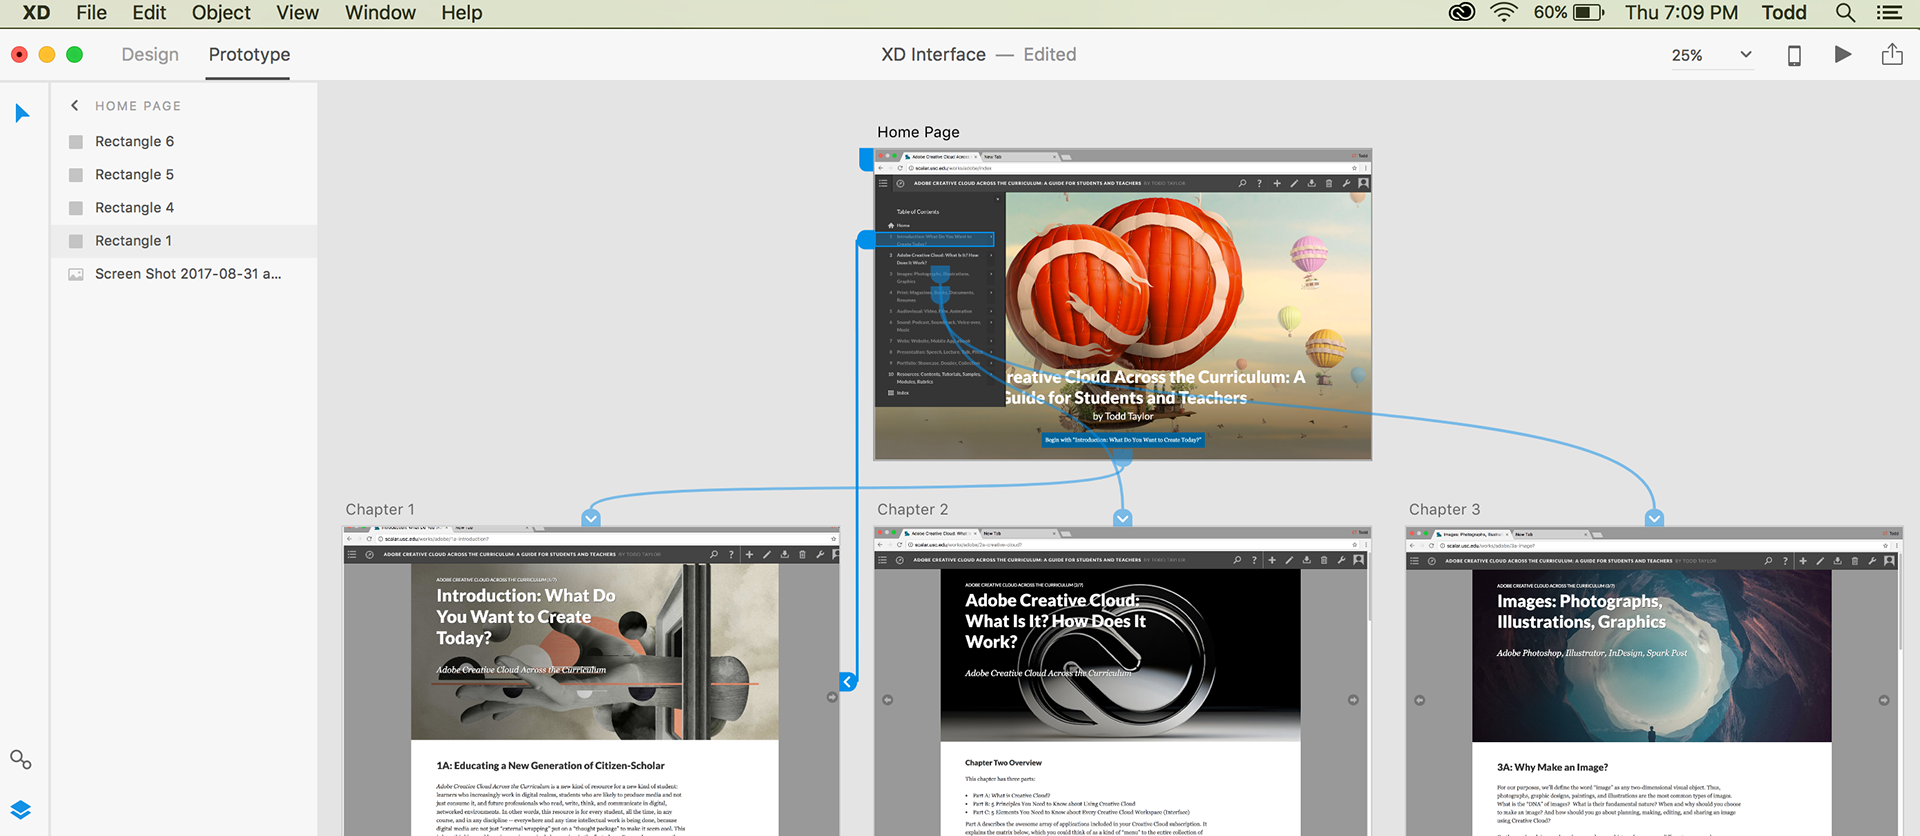The width and height of the screenshot is (1920, 836).
Task: Click the Share upload icon
Action: (x=1892, y=54)
